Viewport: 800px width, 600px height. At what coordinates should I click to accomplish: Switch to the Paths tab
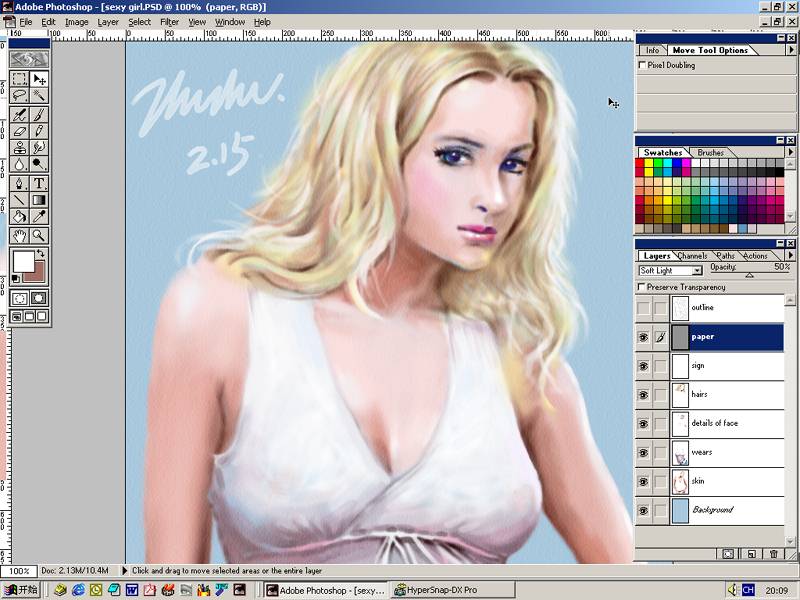coord(725,256)
